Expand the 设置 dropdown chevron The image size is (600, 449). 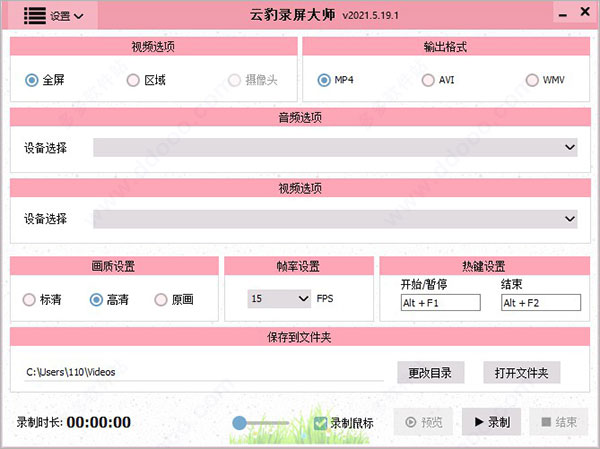pos(79,16)
